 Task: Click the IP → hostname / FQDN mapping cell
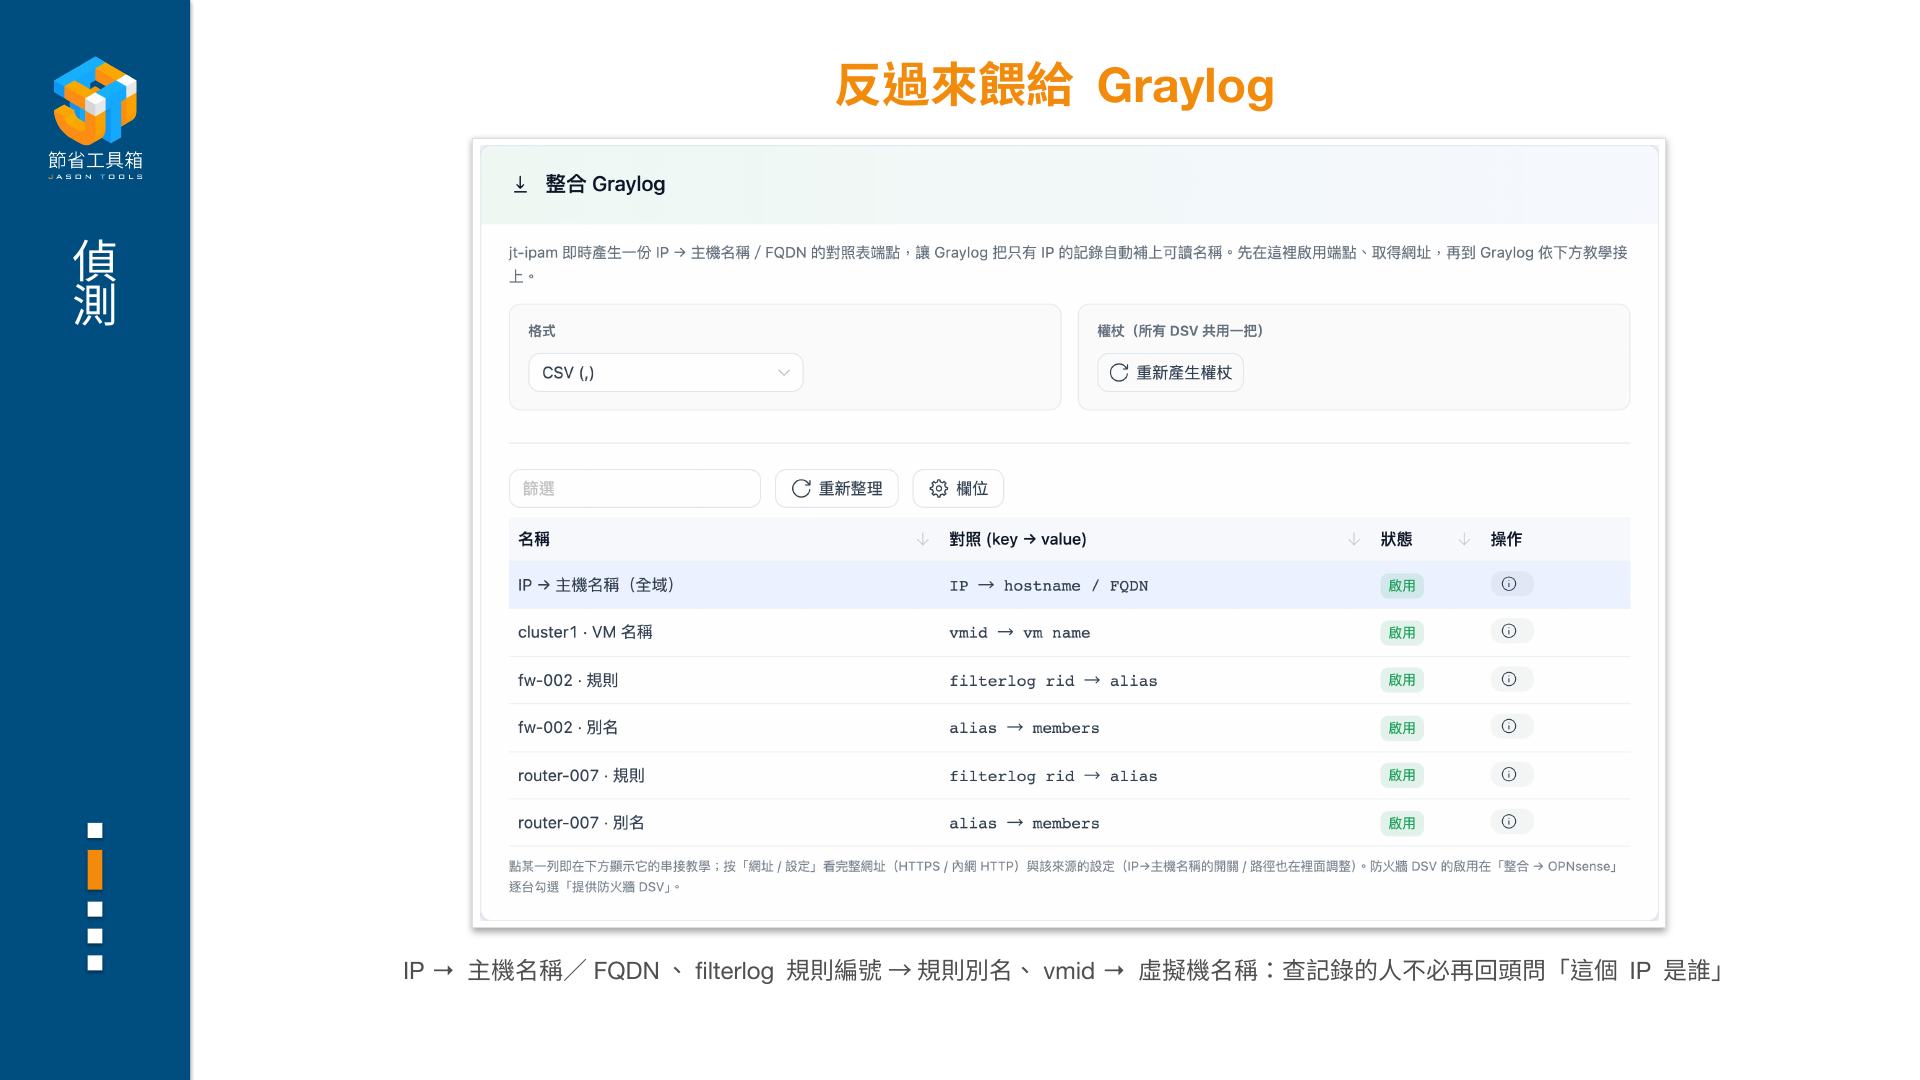click(x=1048, y=586)
